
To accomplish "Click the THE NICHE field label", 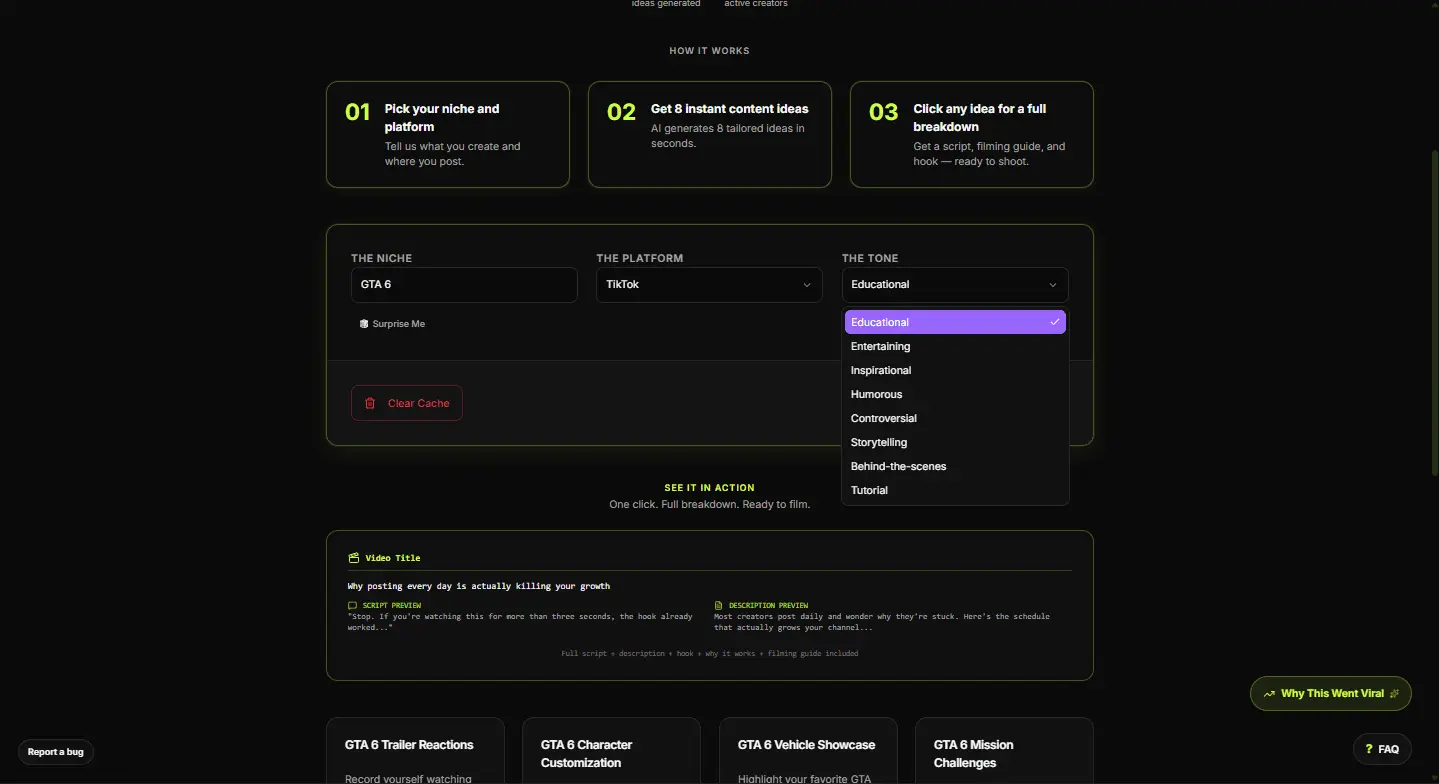I will click(381, 258).
